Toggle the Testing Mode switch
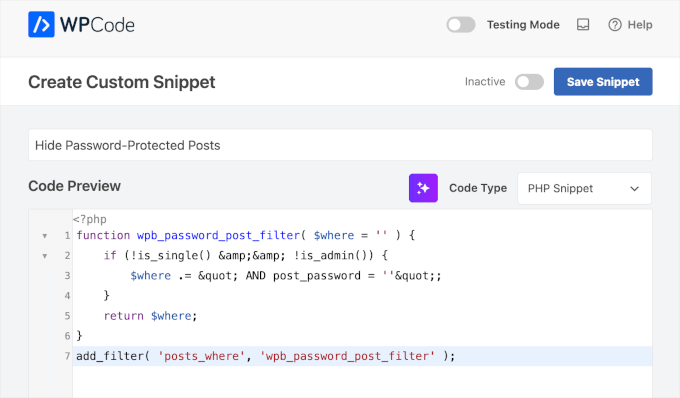The width and height of the screenshot is (680, 398). (461, 25)
